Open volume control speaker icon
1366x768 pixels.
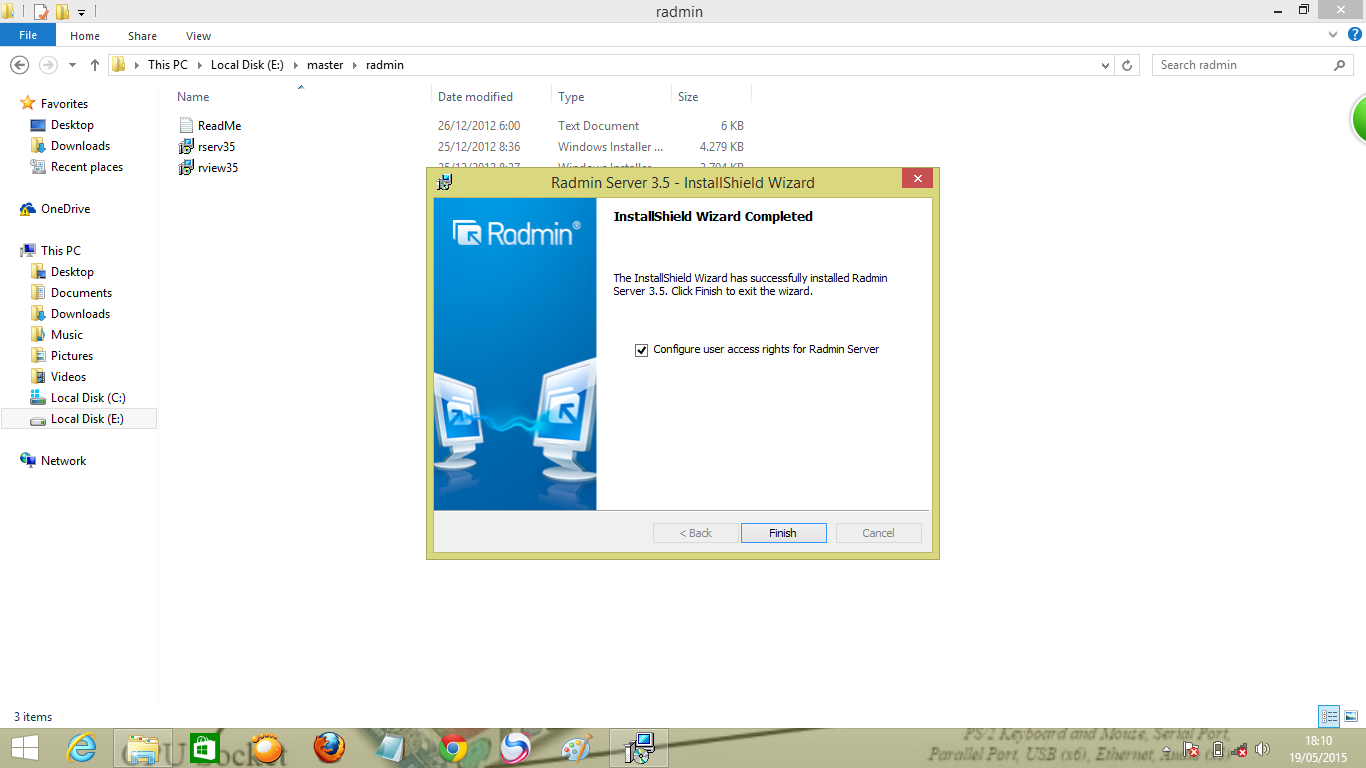1263,749
